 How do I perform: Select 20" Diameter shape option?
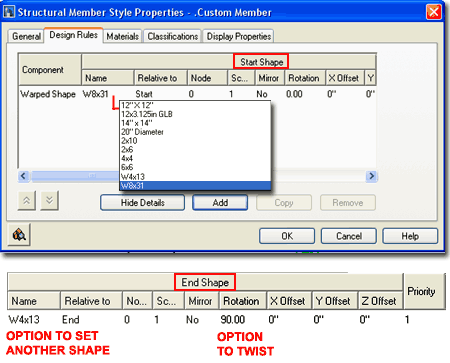pos(195,132)
